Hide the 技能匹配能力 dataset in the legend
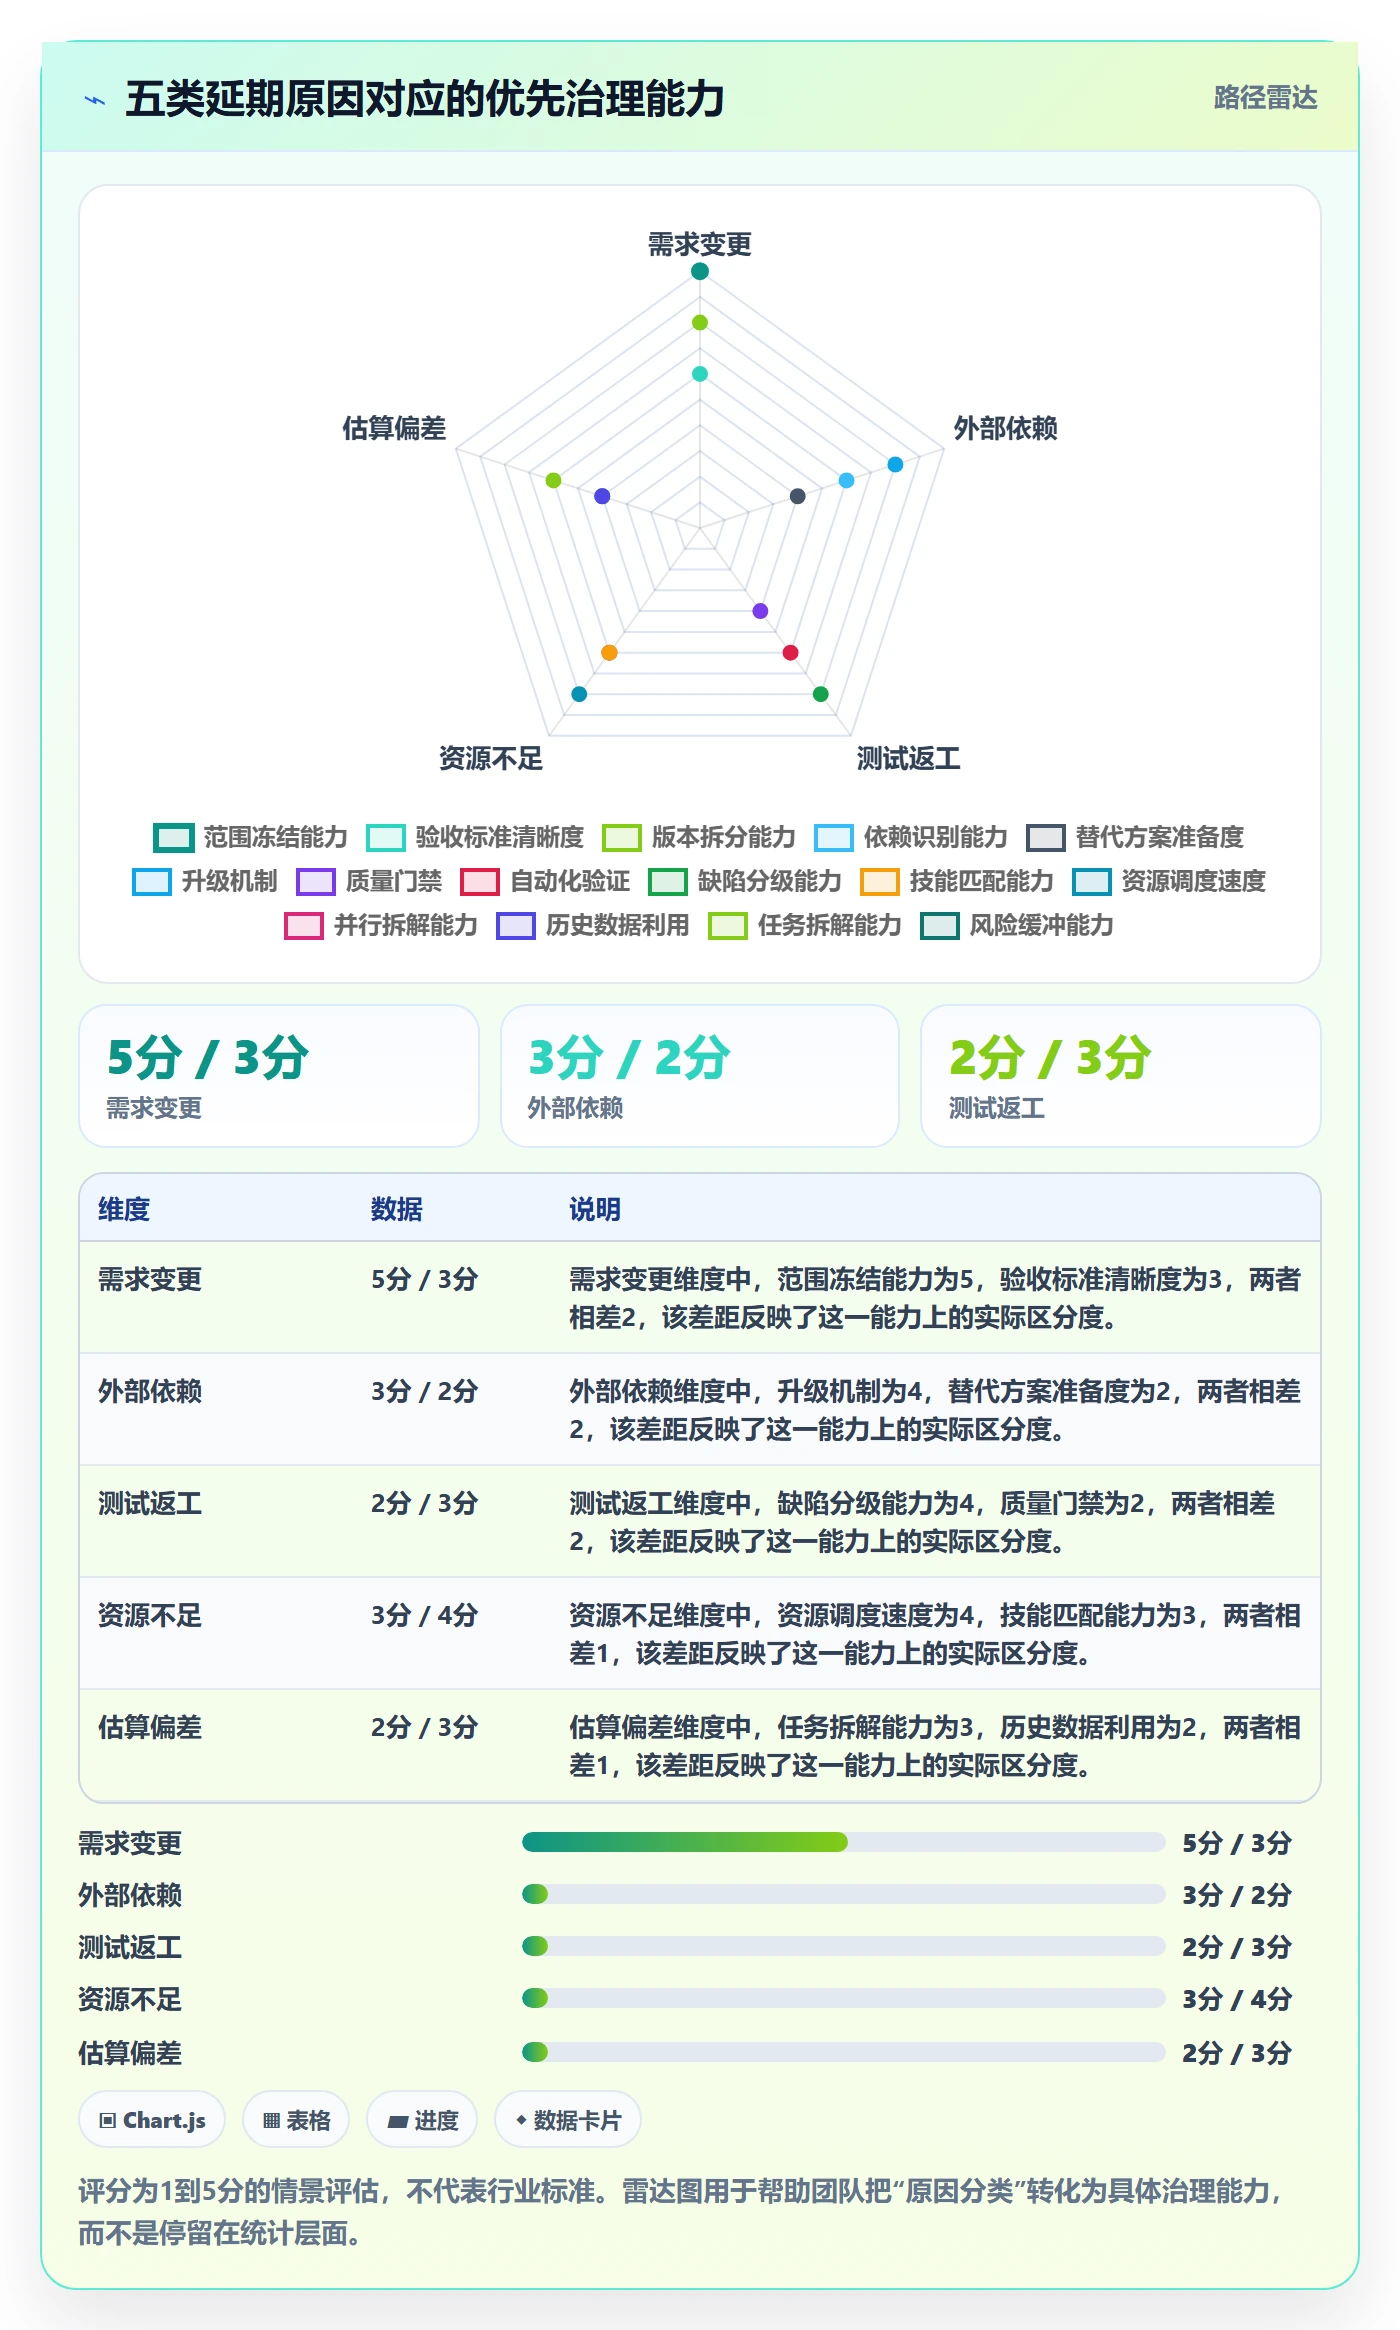 click(957, 881)
